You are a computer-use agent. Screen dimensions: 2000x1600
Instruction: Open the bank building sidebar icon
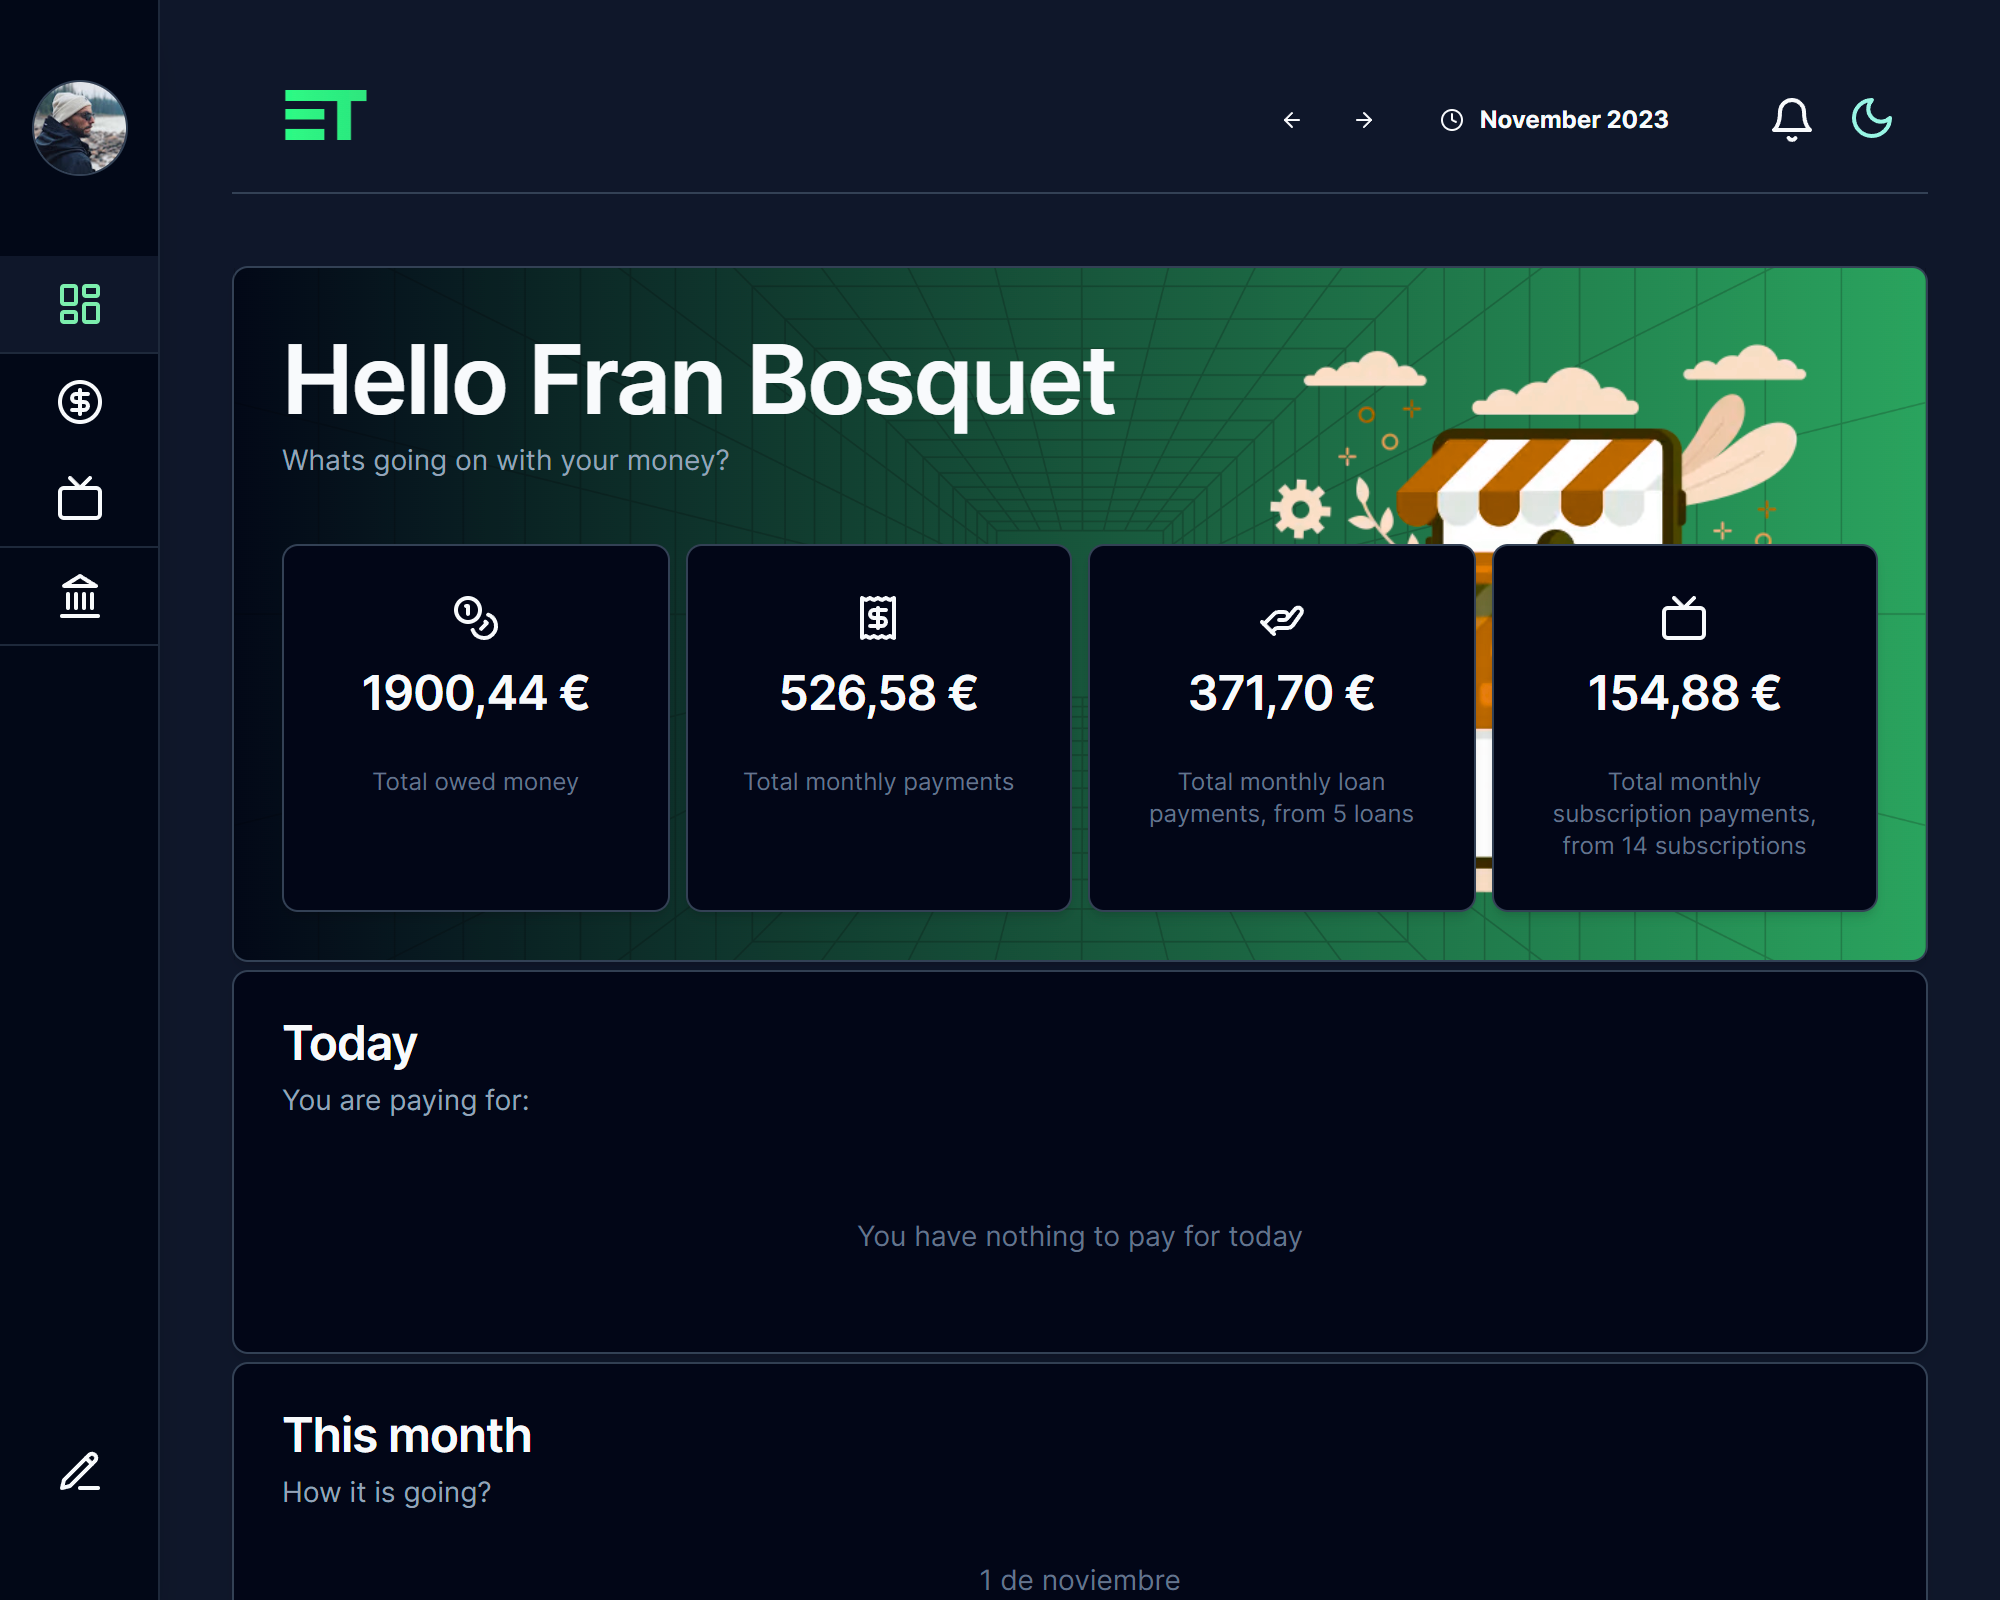click(80, 596)
